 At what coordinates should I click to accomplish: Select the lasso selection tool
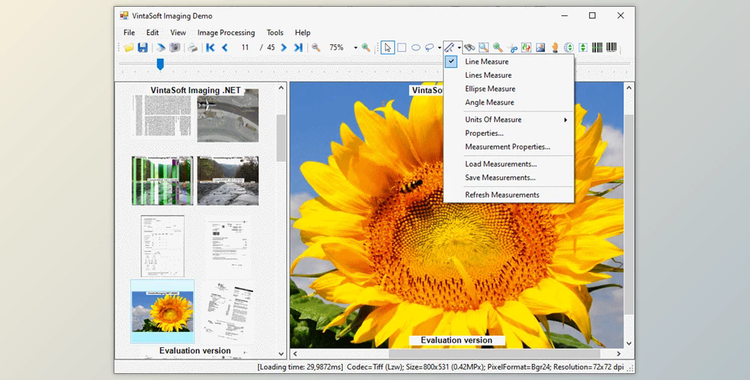[x=430, y=47]
